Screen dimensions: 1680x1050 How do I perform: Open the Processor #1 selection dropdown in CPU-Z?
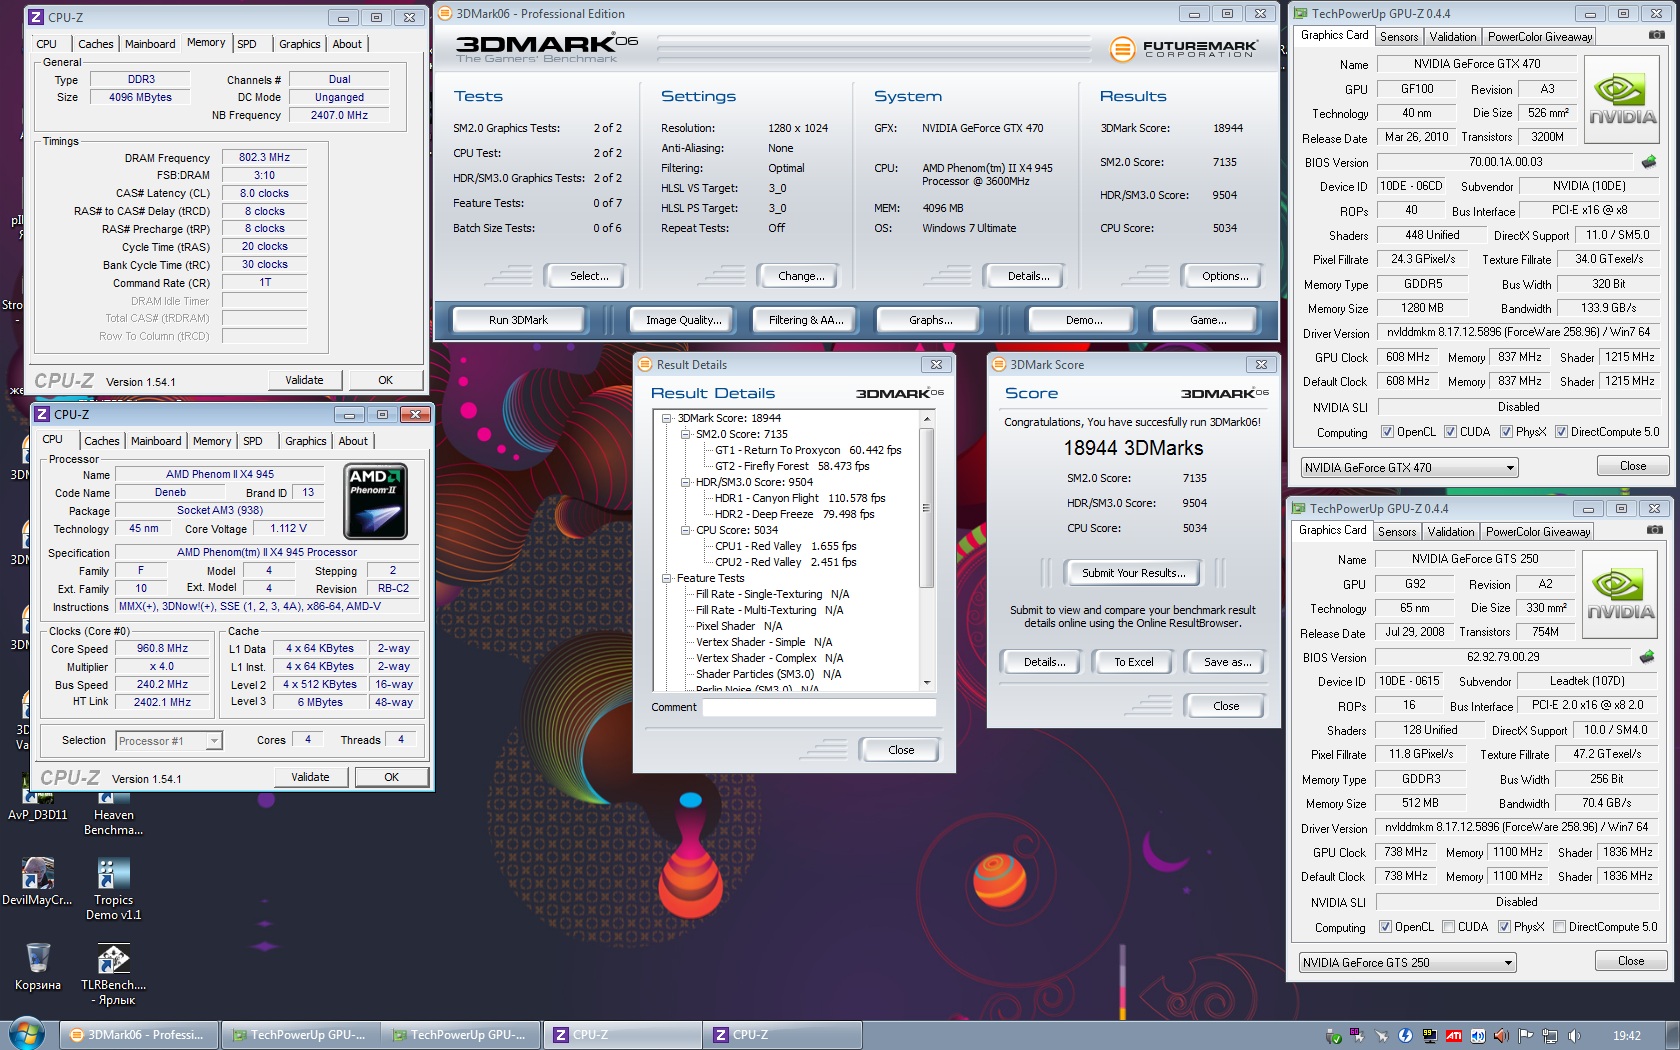[x=169, y=741]
